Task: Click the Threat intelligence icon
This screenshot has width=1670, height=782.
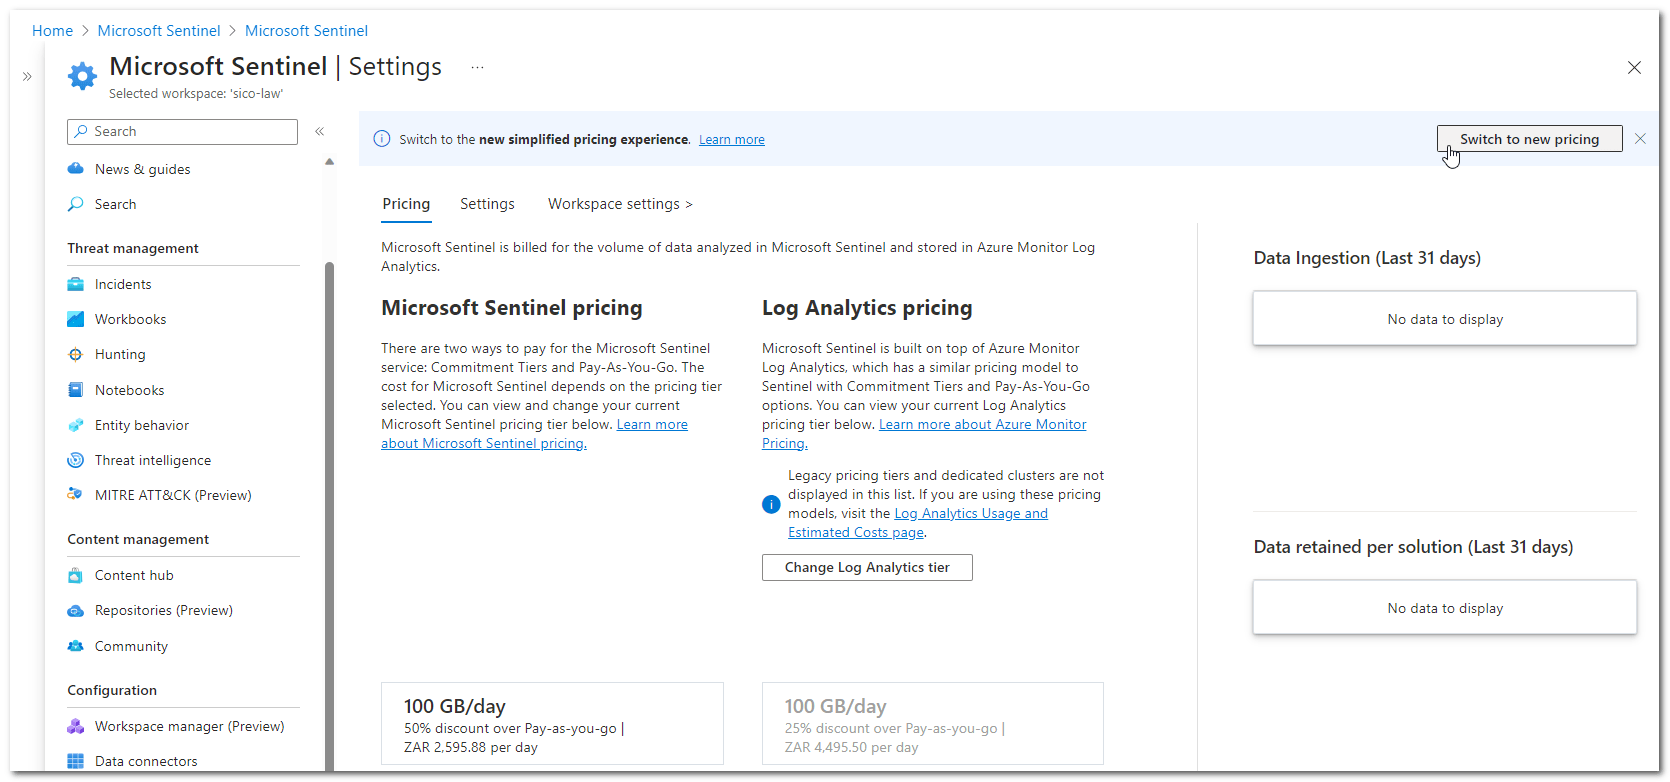Action: pyautogui.click(x=75, y=460)
